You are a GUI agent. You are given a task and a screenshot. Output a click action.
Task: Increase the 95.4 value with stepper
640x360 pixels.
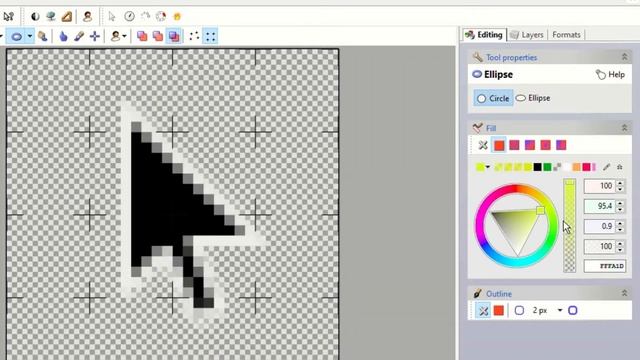point(620,203)
